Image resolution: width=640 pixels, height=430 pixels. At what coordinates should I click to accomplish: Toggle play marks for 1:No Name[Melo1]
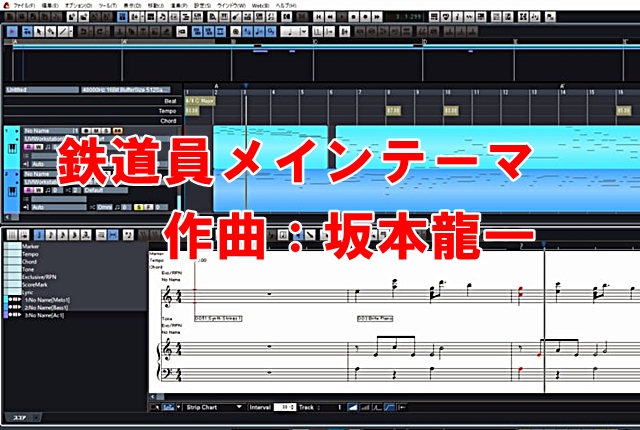pos(15,299)
